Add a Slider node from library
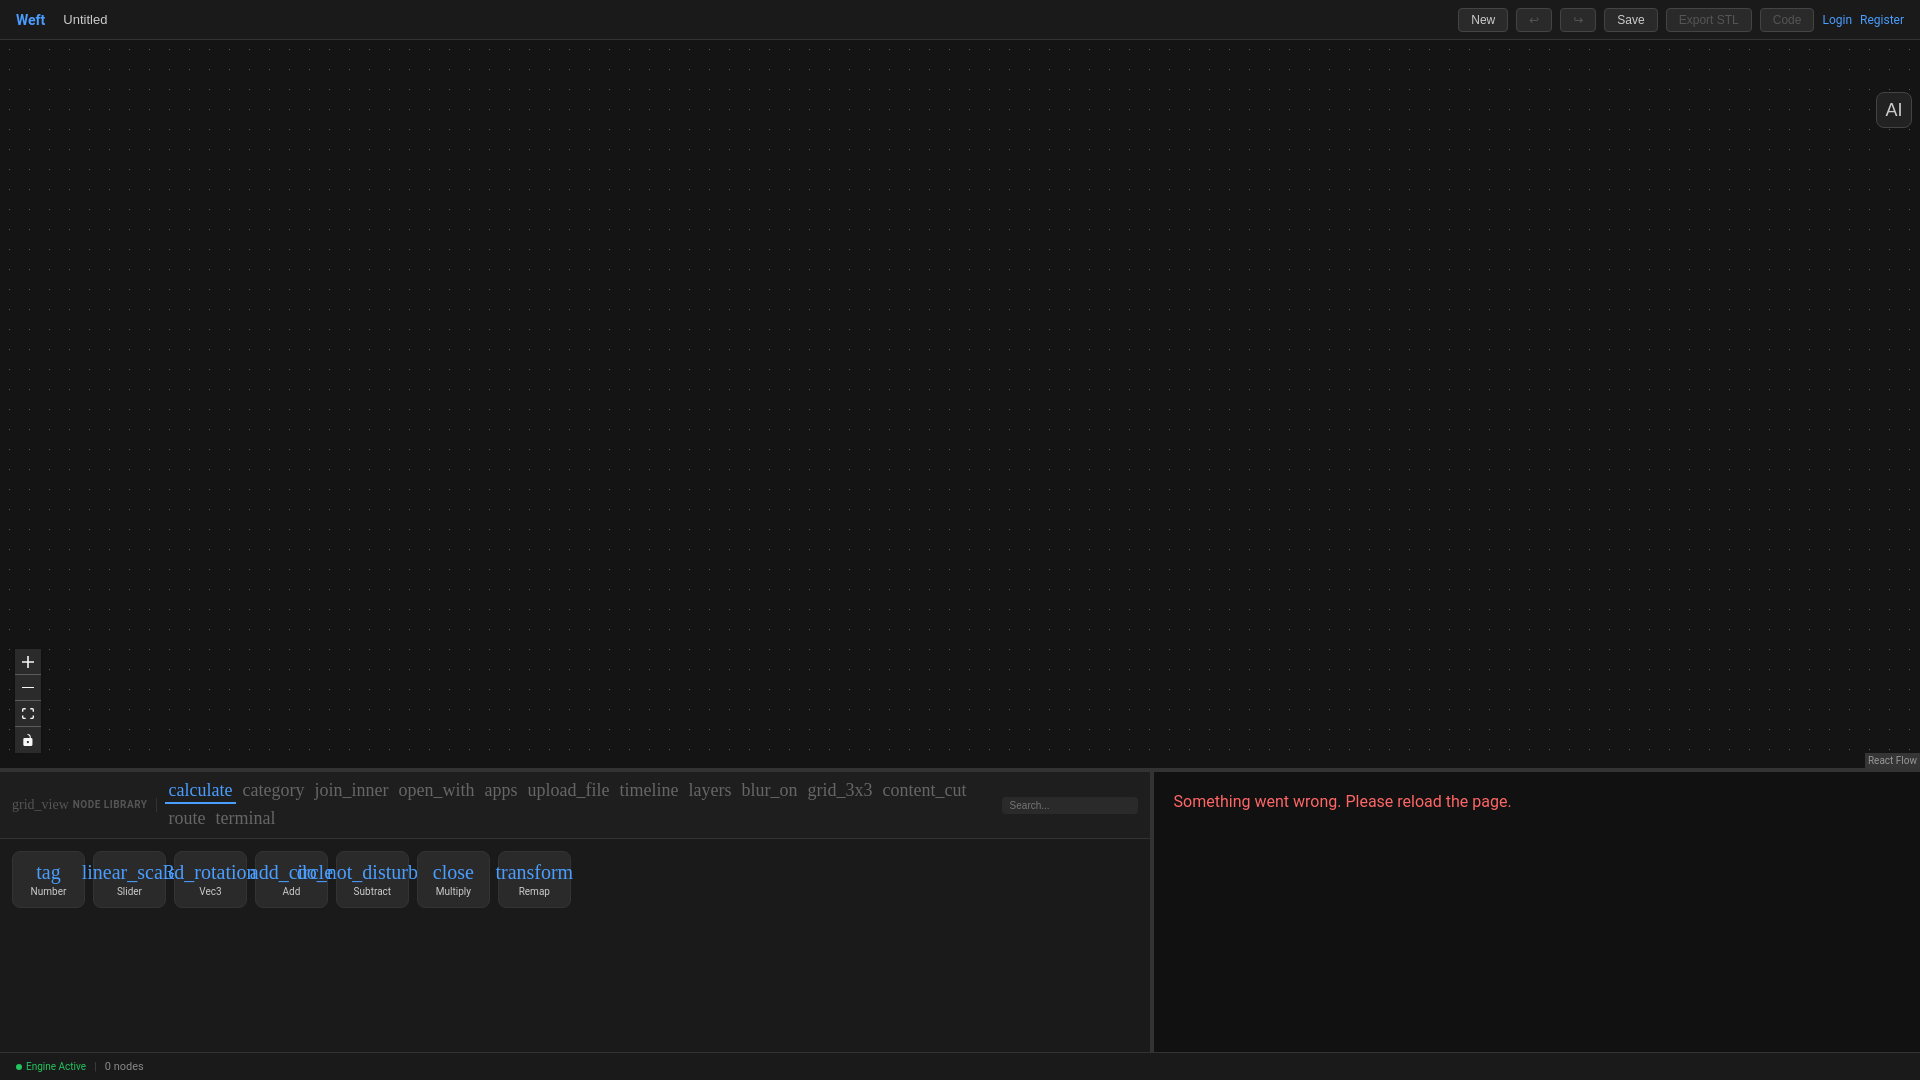 tap(129, 879)
